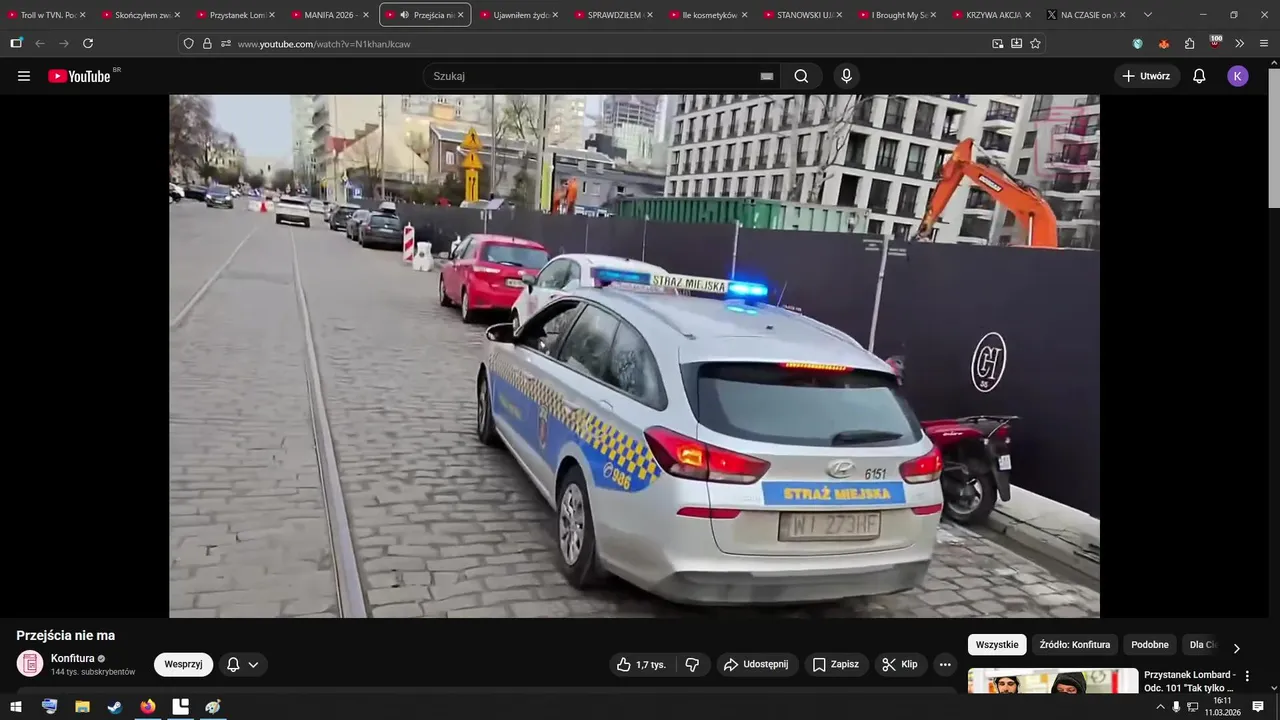
Task: Open the YouTube guide hamburger menu
Action: click(24, 76)
